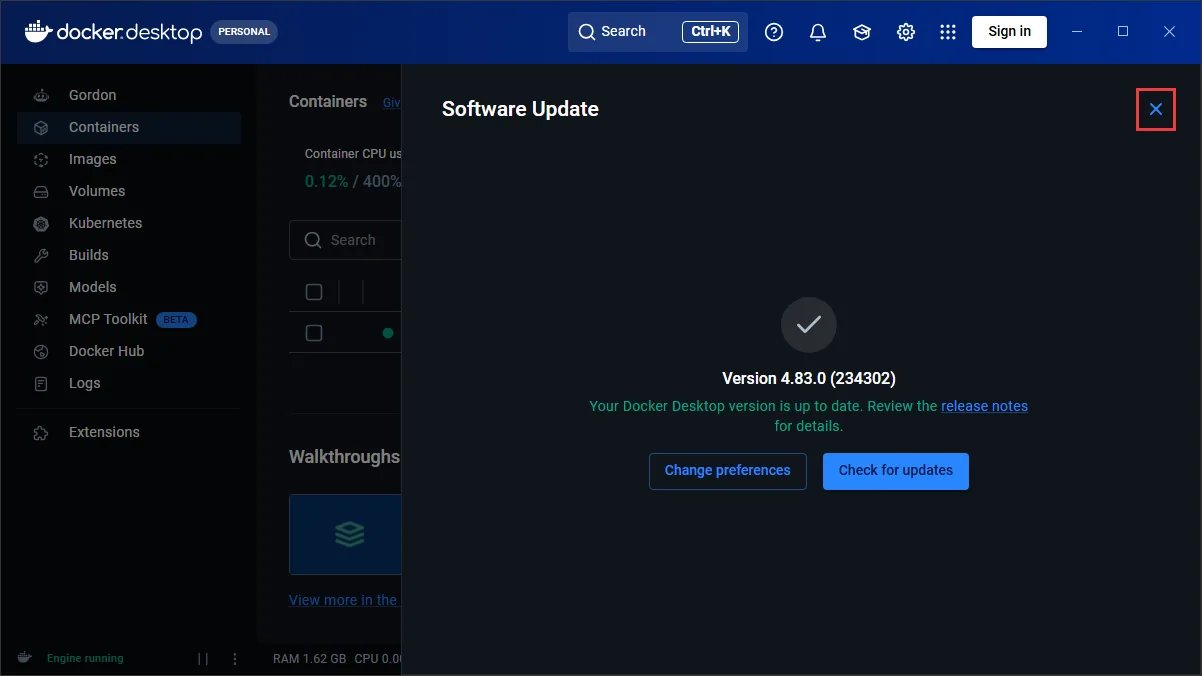Click the update checkmark circle icon

point(809,325)
